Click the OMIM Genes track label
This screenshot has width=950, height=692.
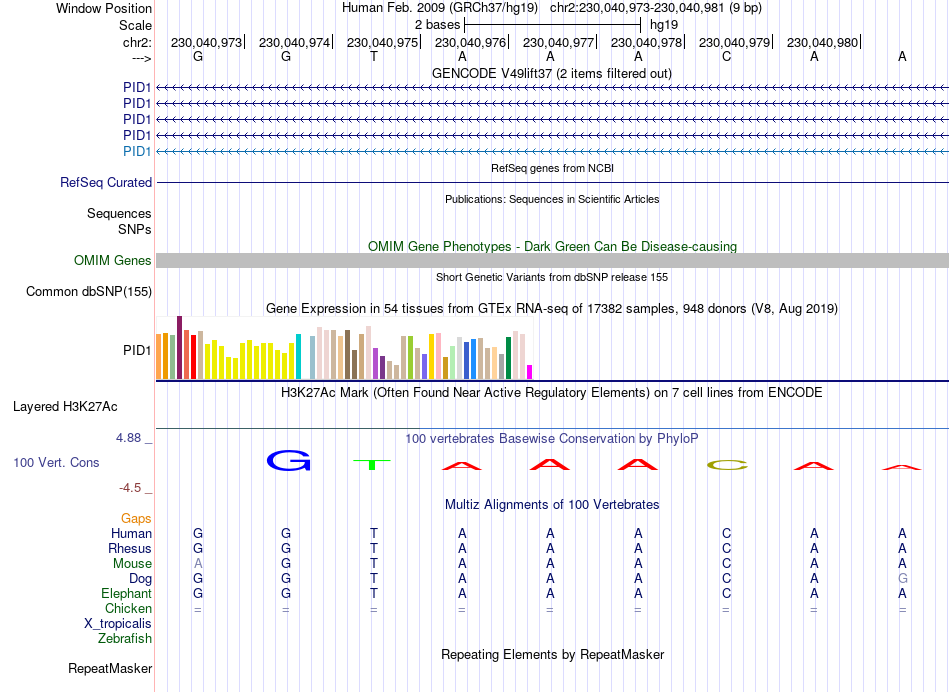(x=113, y=260)
